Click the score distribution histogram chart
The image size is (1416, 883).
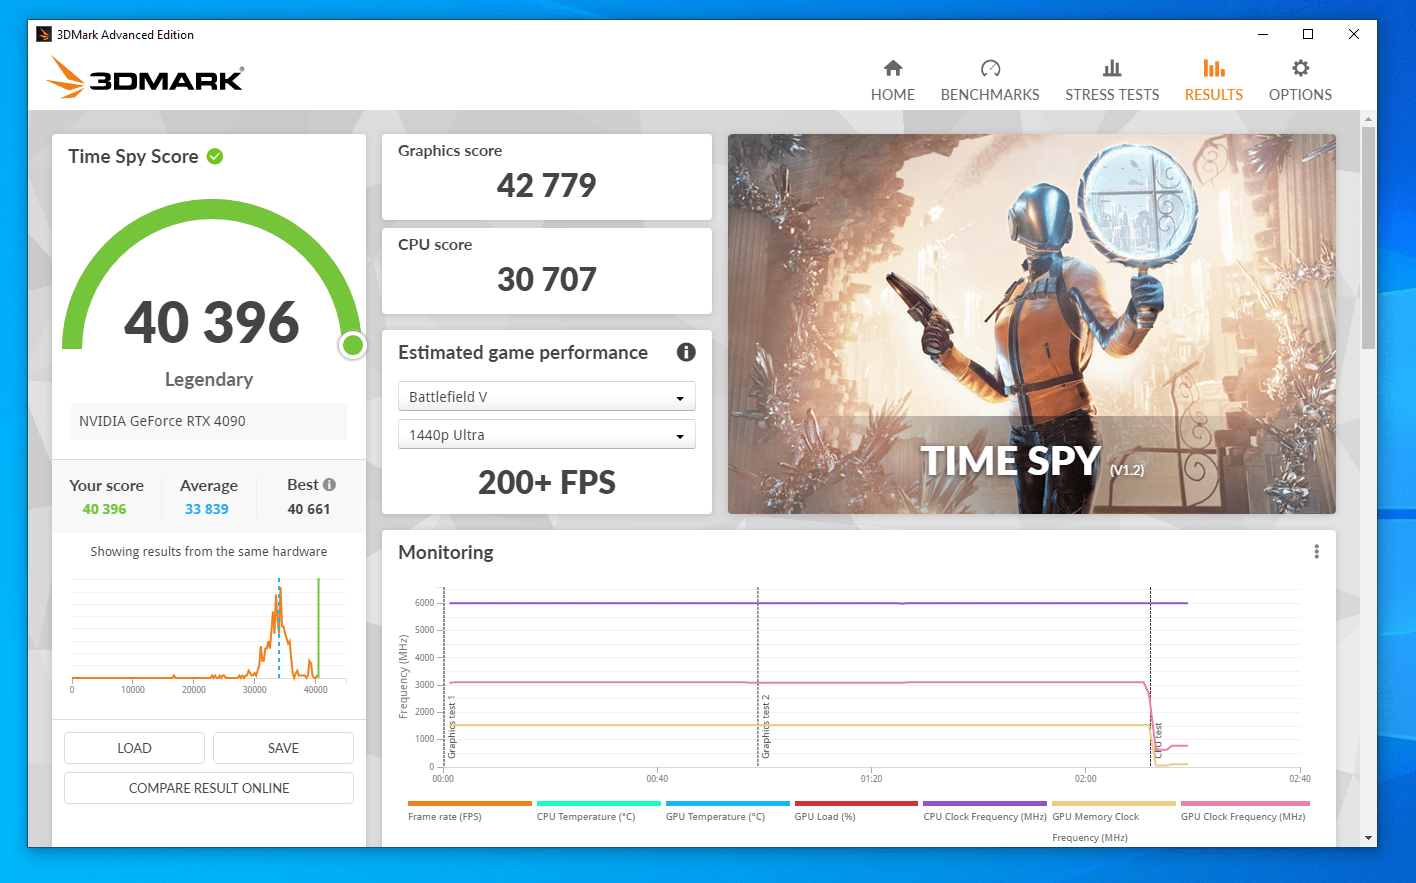click(209, 634)
